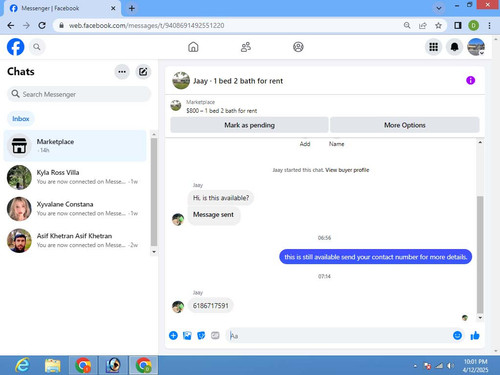Screen dimensions: 500x375
Task: Open the Groups icon in top navigation
Action: point(298,47)
